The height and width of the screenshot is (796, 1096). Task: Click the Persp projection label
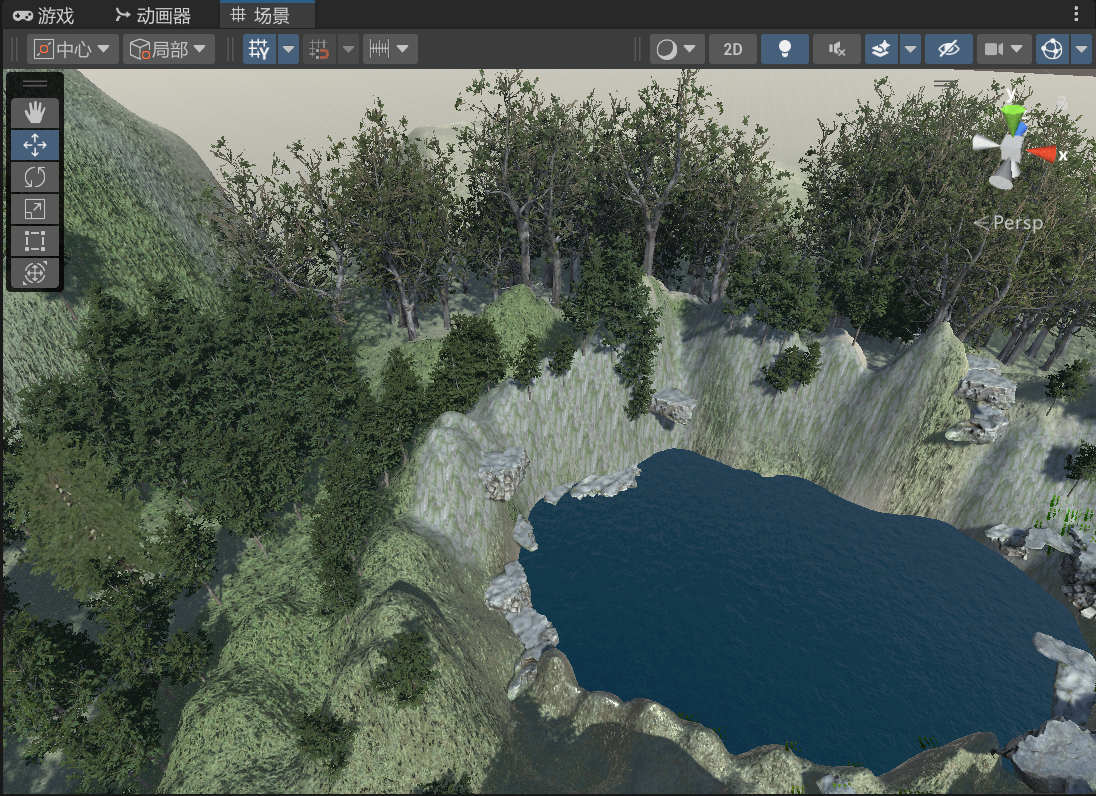point(1010,223)
